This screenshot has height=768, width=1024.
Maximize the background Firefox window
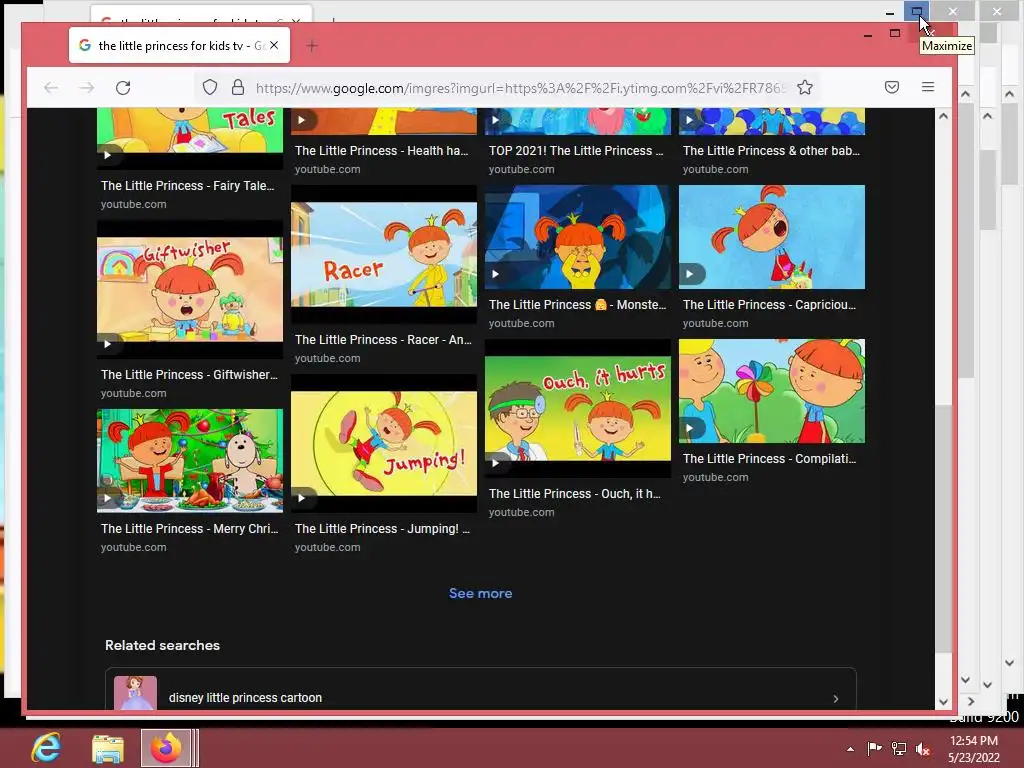[916, 11]
